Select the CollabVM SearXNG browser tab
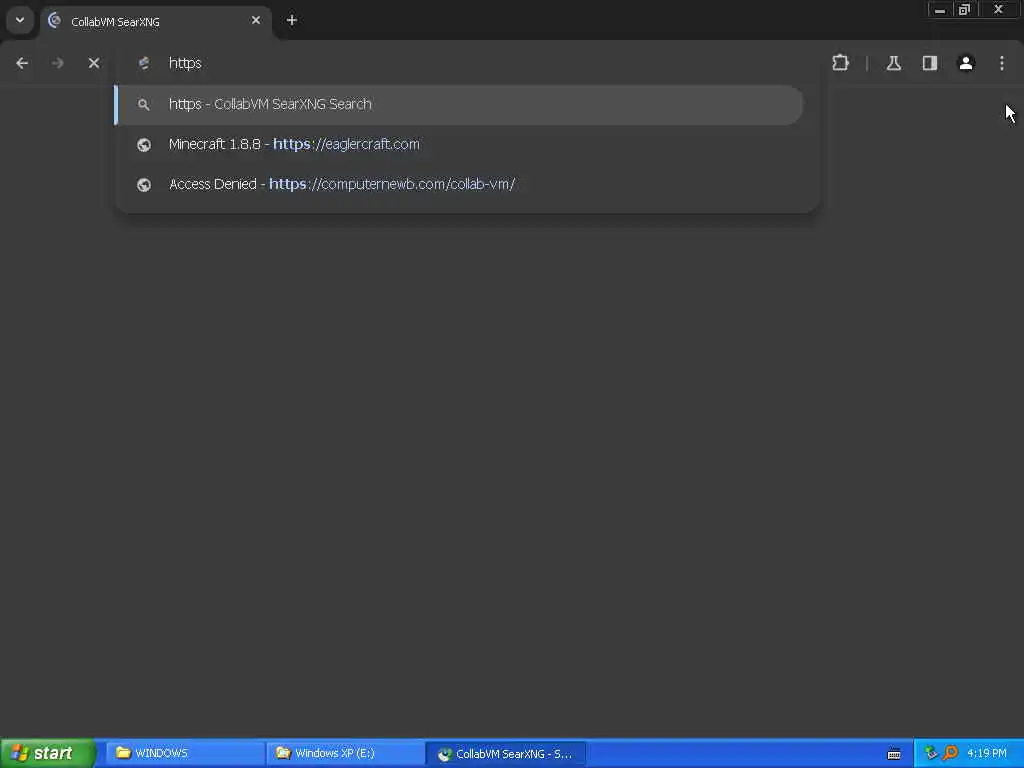The height and width of the screenshot is (768, 1024). tap(155, 22)
